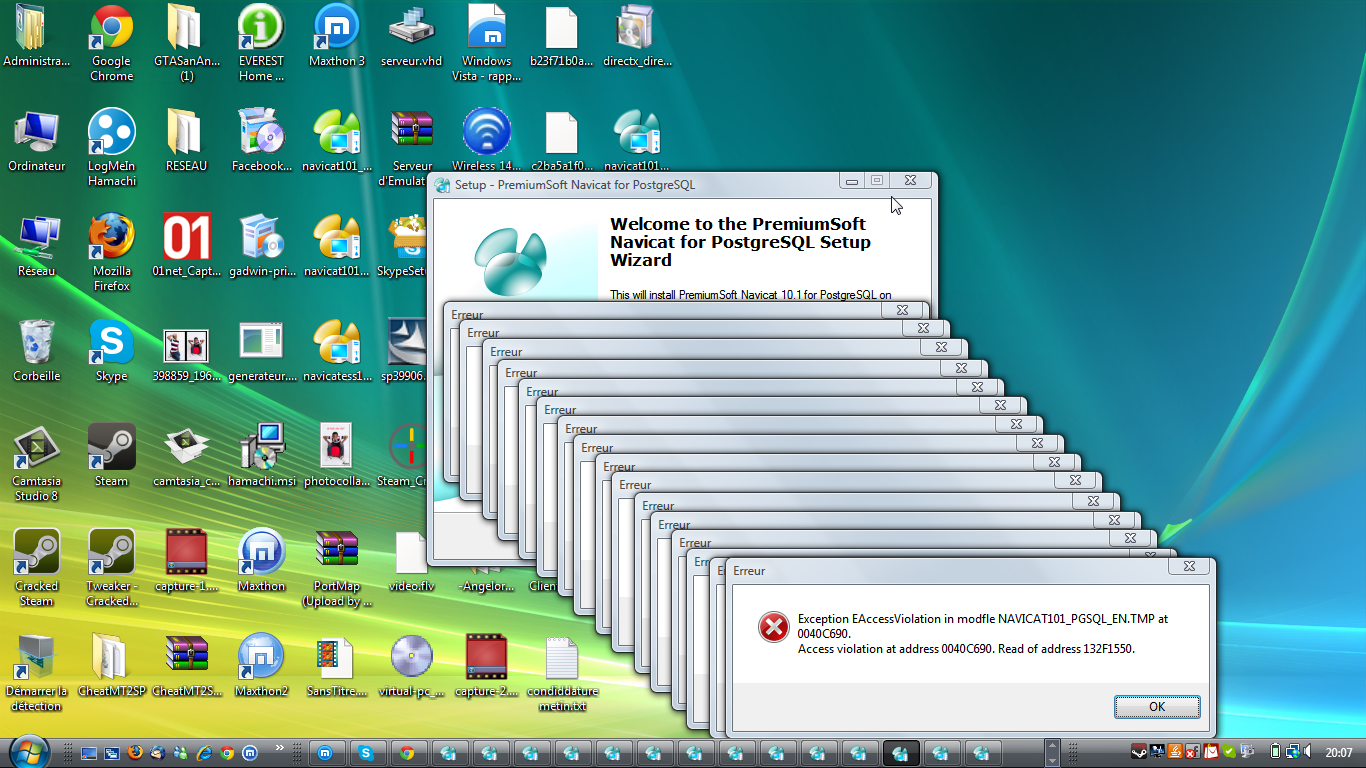Select the video.flv desktop file

(x=411, y=561)
